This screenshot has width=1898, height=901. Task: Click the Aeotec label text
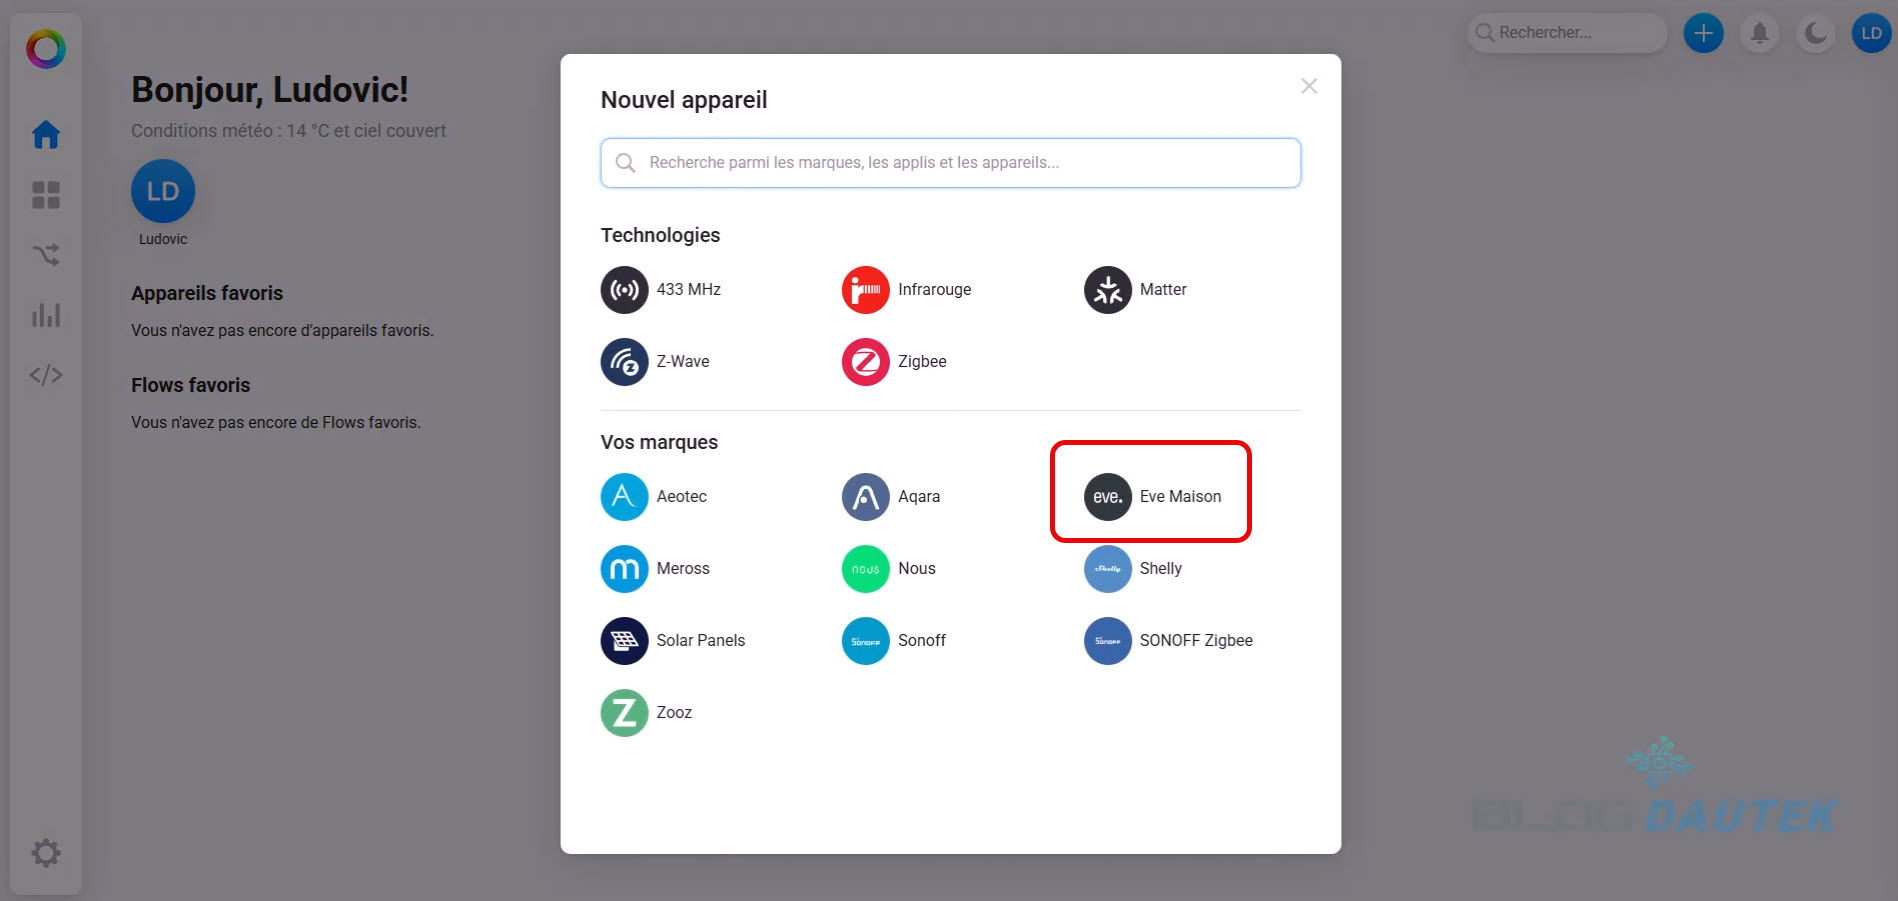(x=682, y=497)
